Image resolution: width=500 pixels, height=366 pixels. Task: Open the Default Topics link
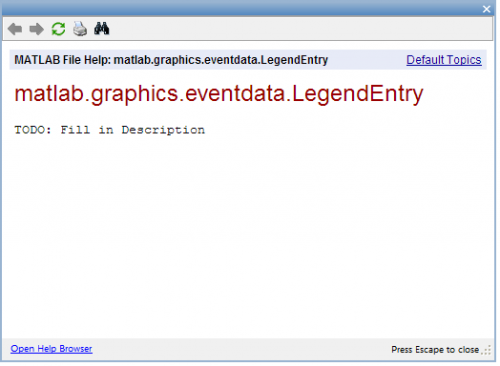coord(444,60)
